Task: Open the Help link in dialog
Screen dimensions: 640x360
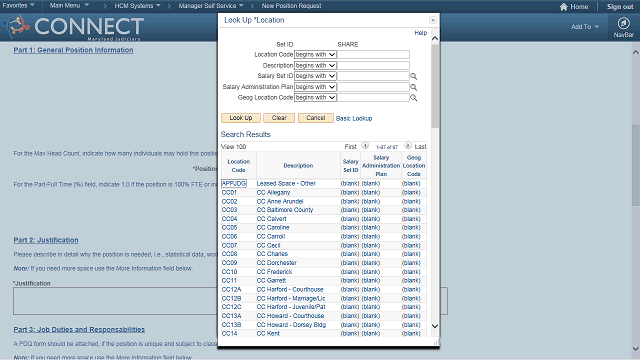Action: tap(420, 33)
